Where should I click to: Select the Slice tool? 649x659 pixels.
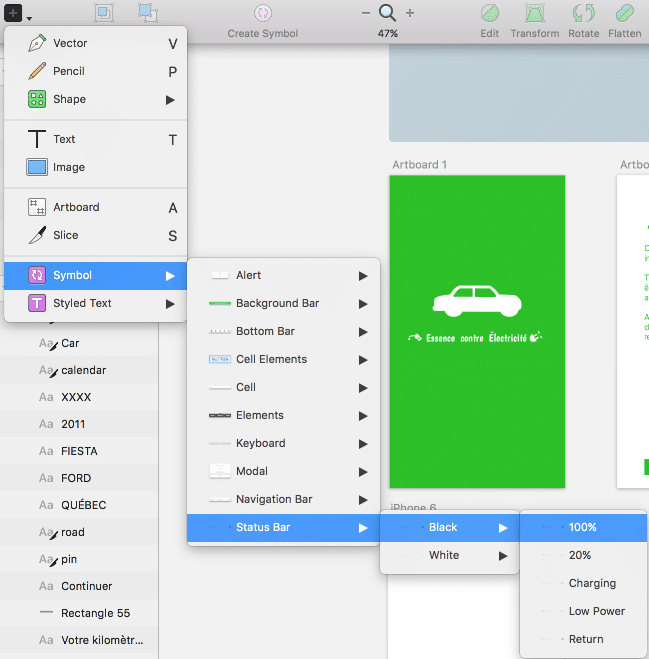[x=65, y=236]
